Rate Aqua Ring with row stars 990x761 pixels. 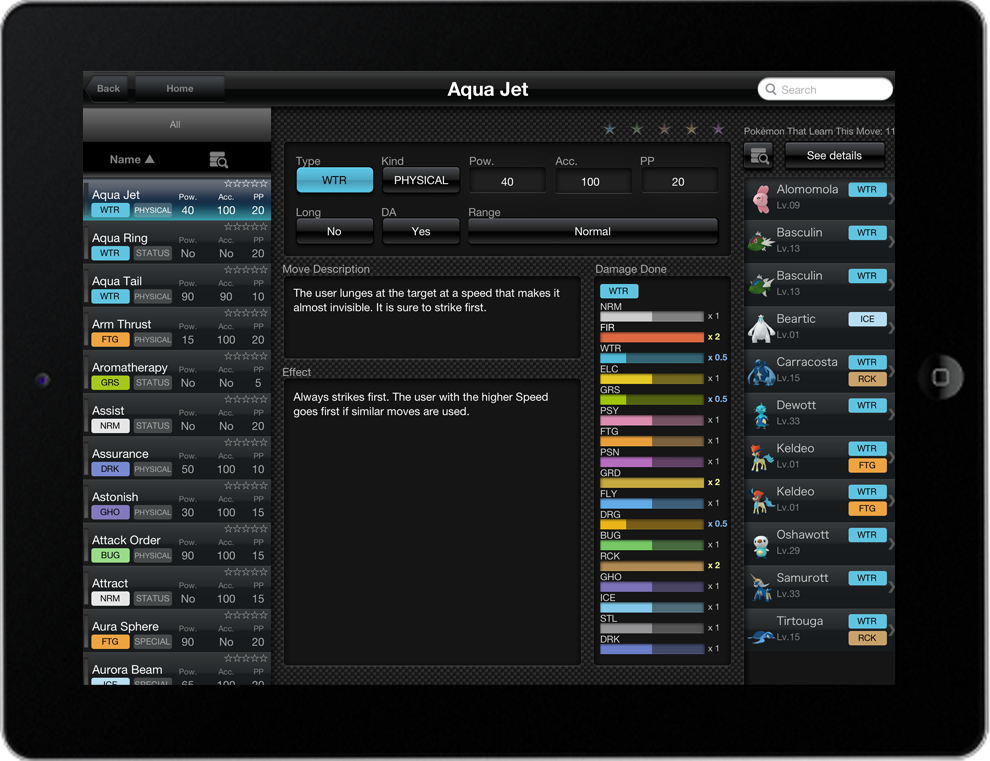point(246,226)
